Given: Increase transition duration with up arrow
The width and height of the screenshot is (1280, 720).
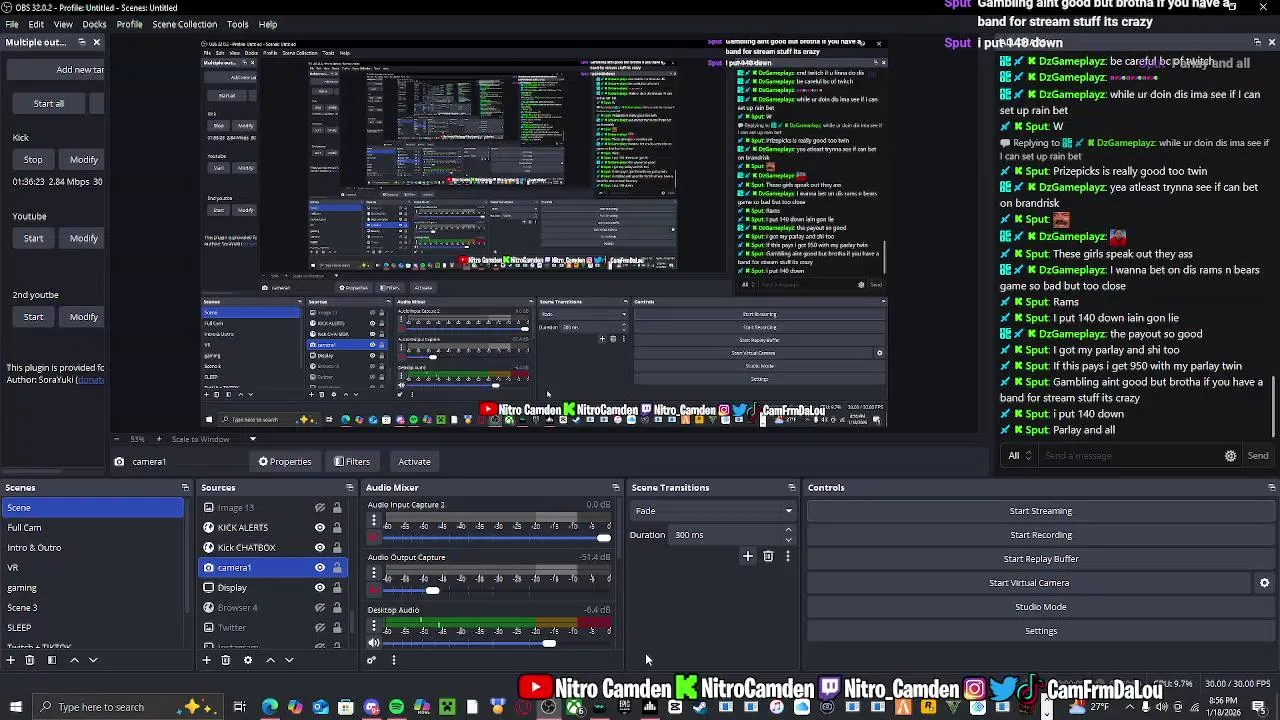Looking at the screenshot, I should pos(788,530).
